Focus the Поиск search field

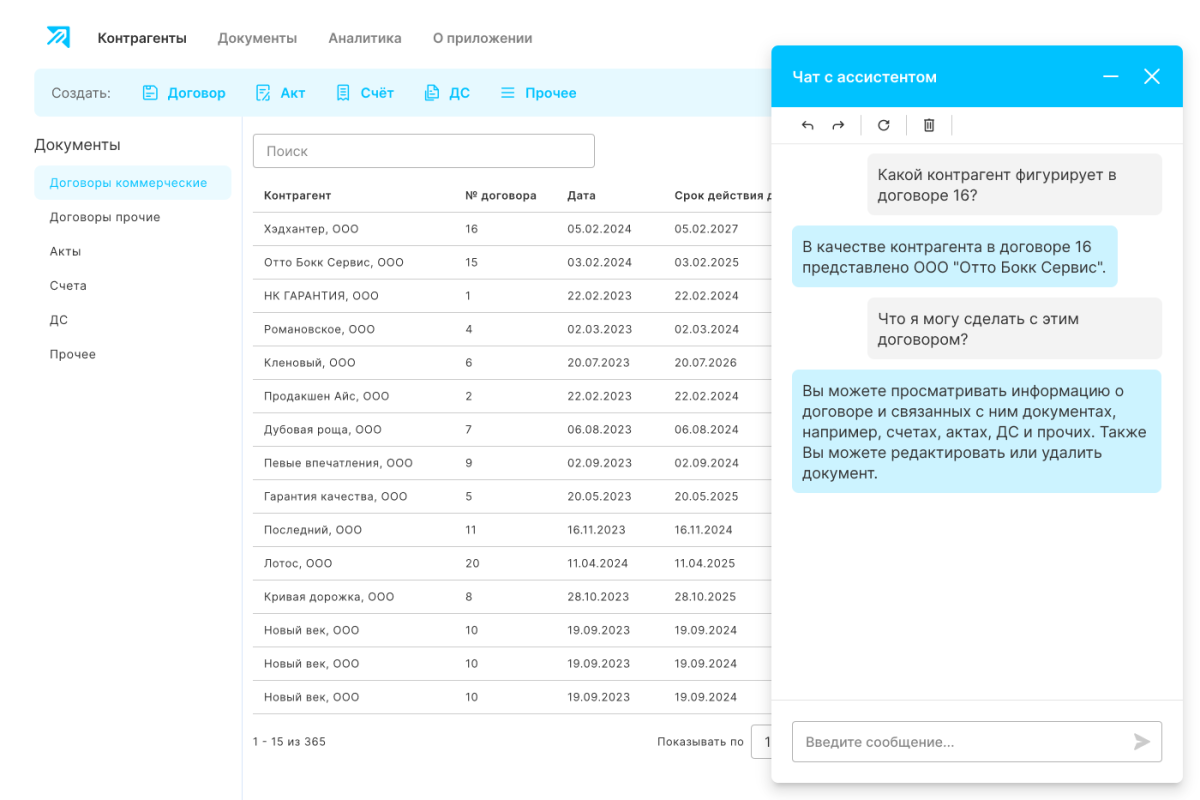424,151
